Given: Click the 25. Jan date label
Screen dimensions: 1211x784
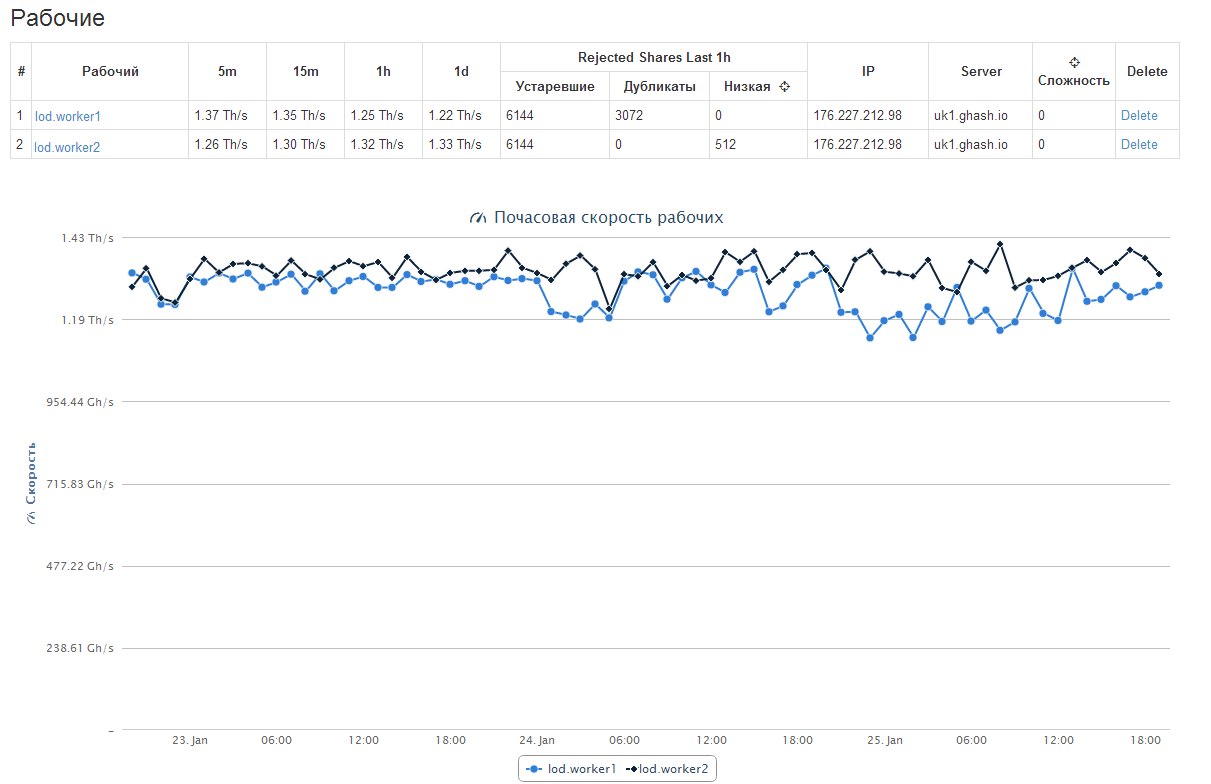Looking at the screenshot, I should click(885, 741).
